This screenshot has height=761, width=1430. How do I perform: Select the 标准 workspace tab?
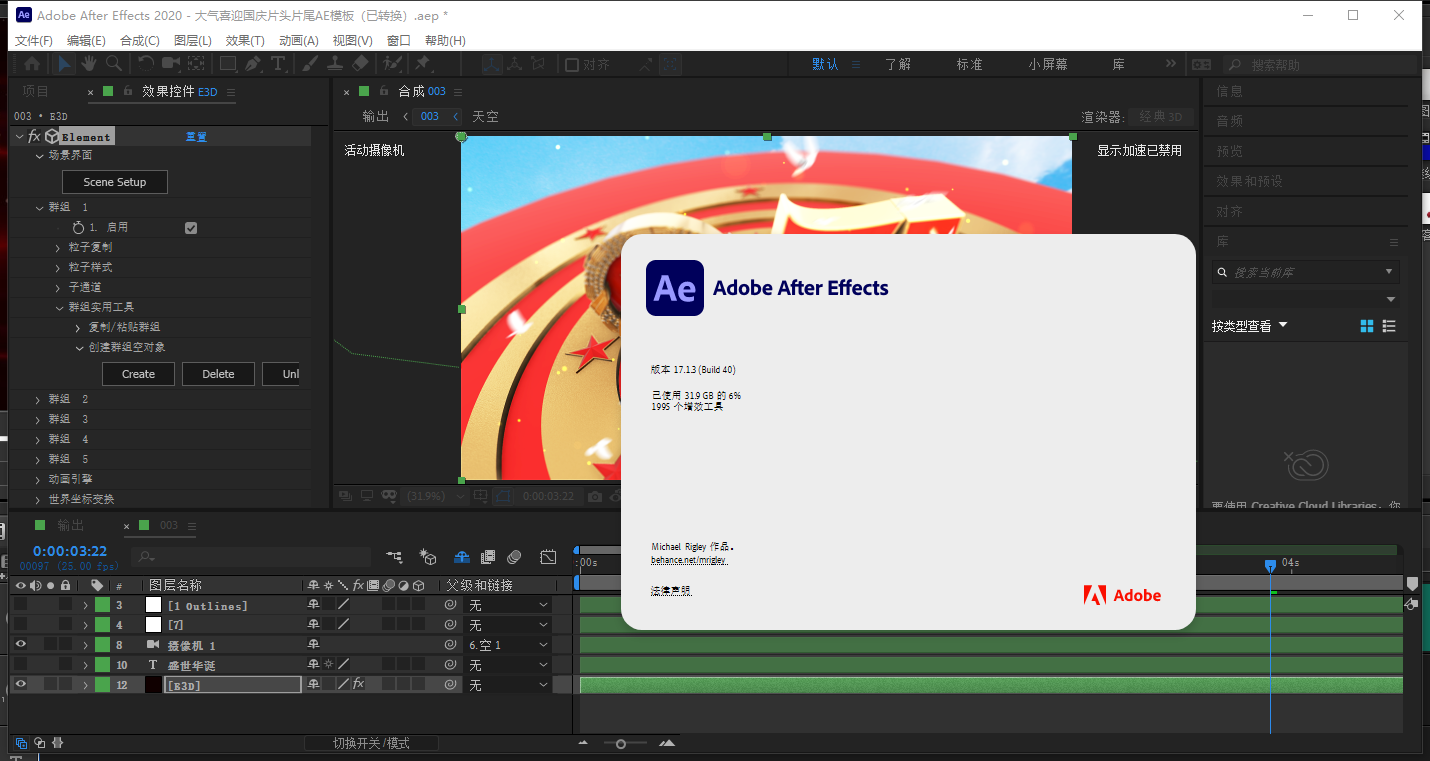969,64
